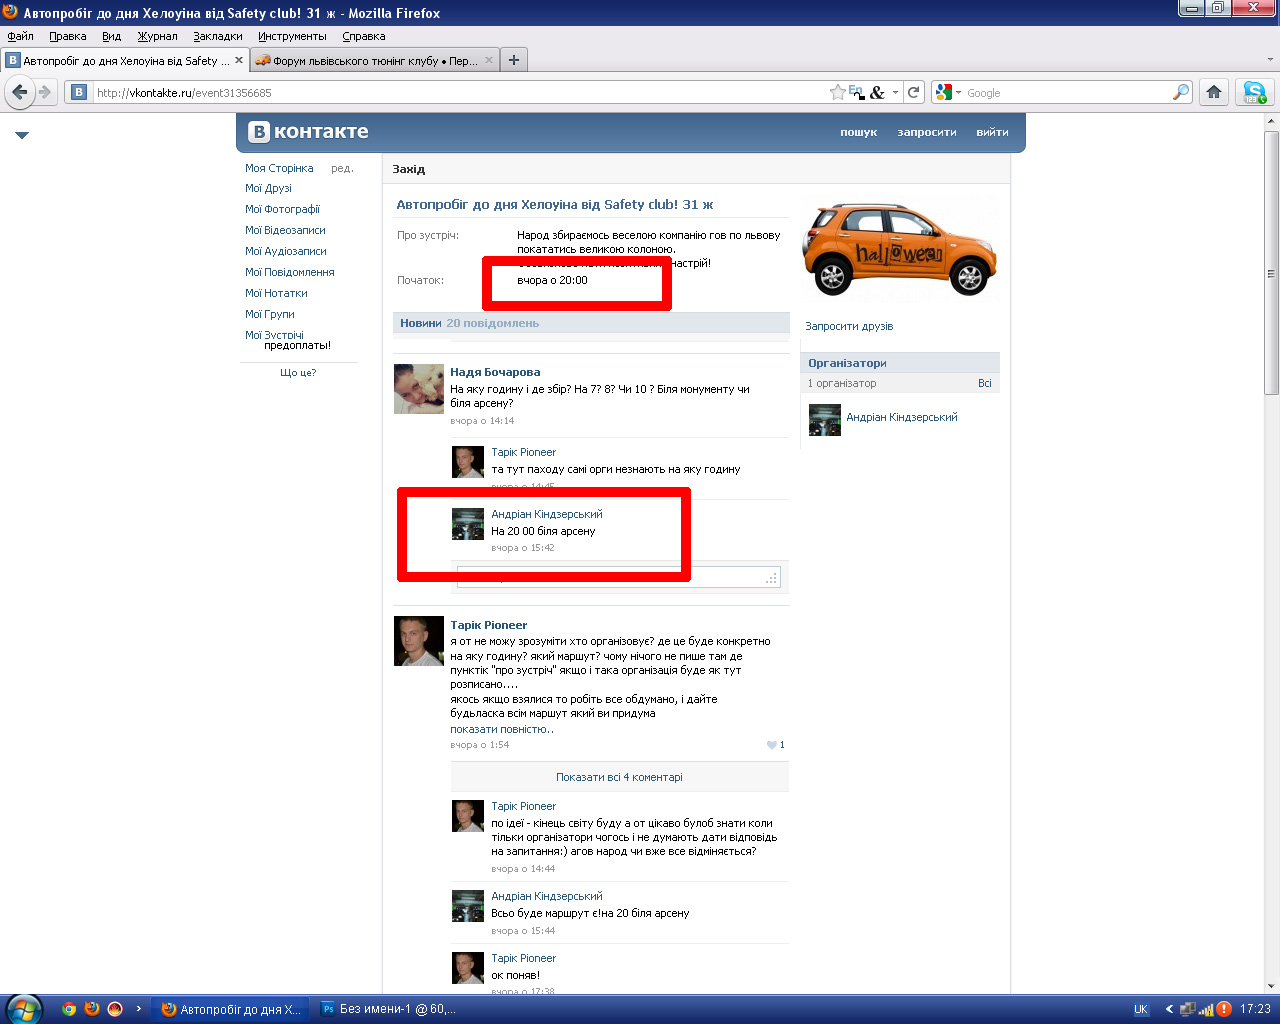Show hidden system tray icons arrow

click(x=1169, y=1009)
